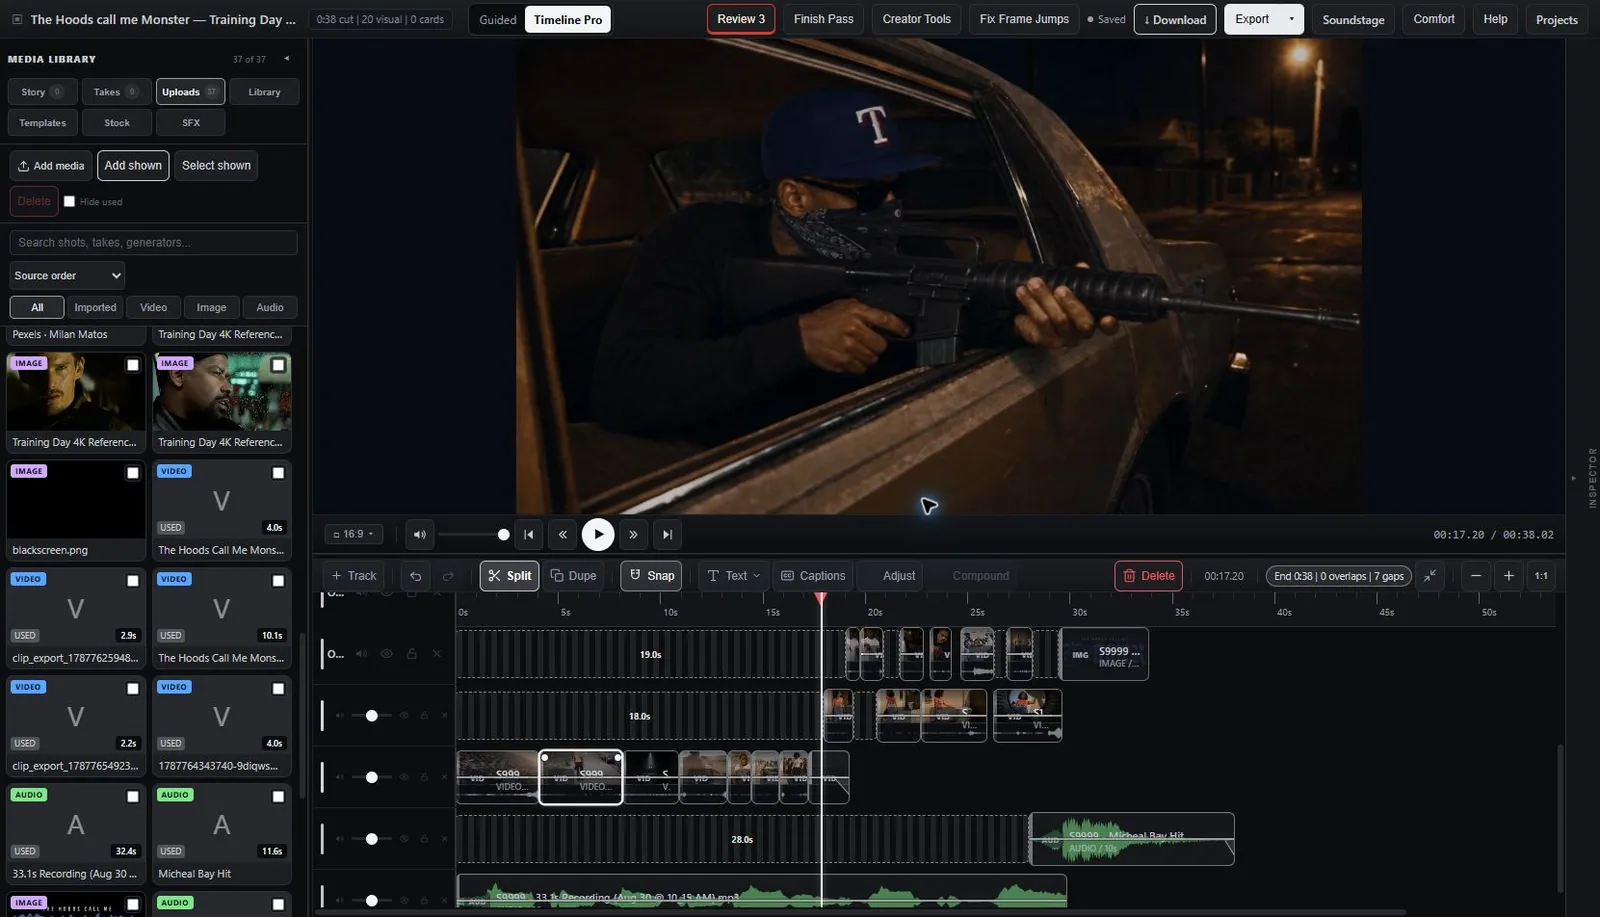
Task: Expand the Text tool dropdown
Action: [734, 576]
